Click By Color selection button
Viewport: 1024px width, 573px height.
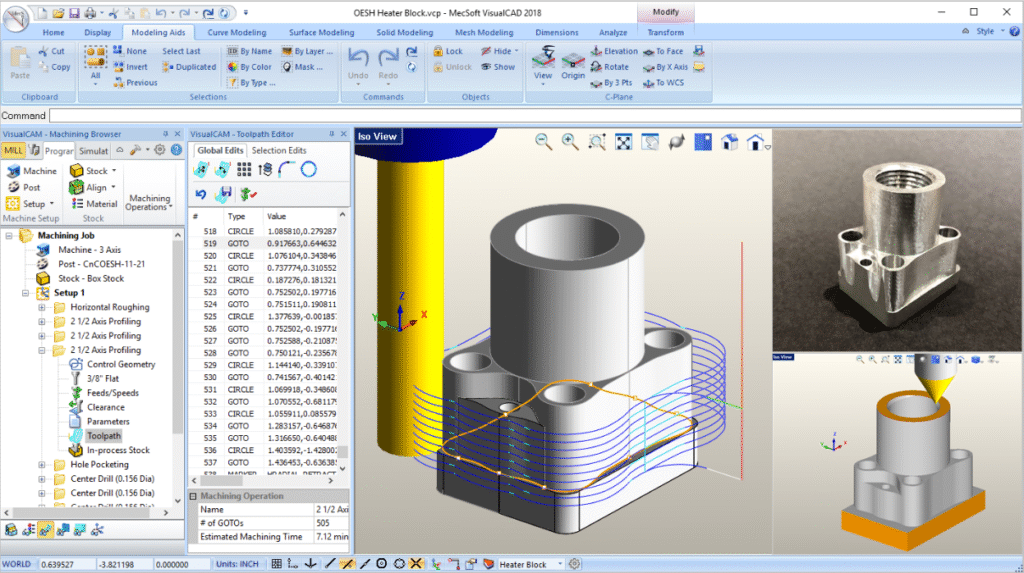[249, 67]
